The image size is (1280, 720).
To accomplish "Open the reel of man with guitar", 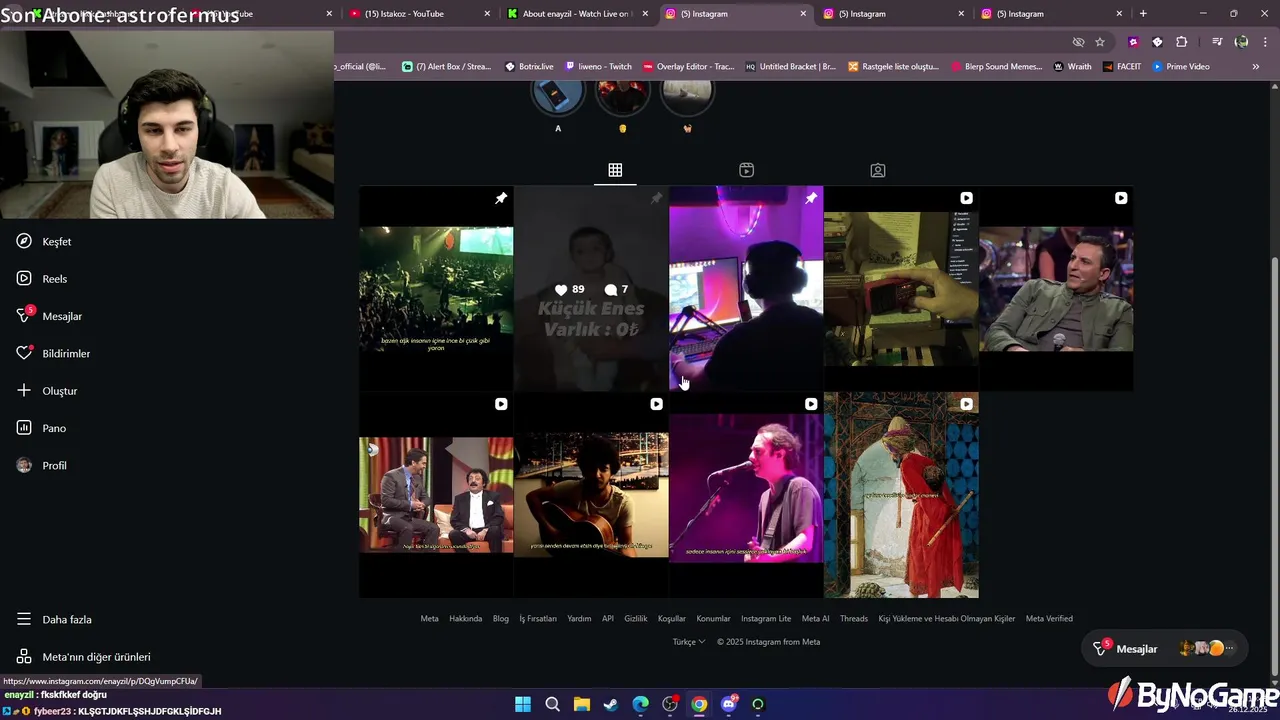I will tap(591, 495).
